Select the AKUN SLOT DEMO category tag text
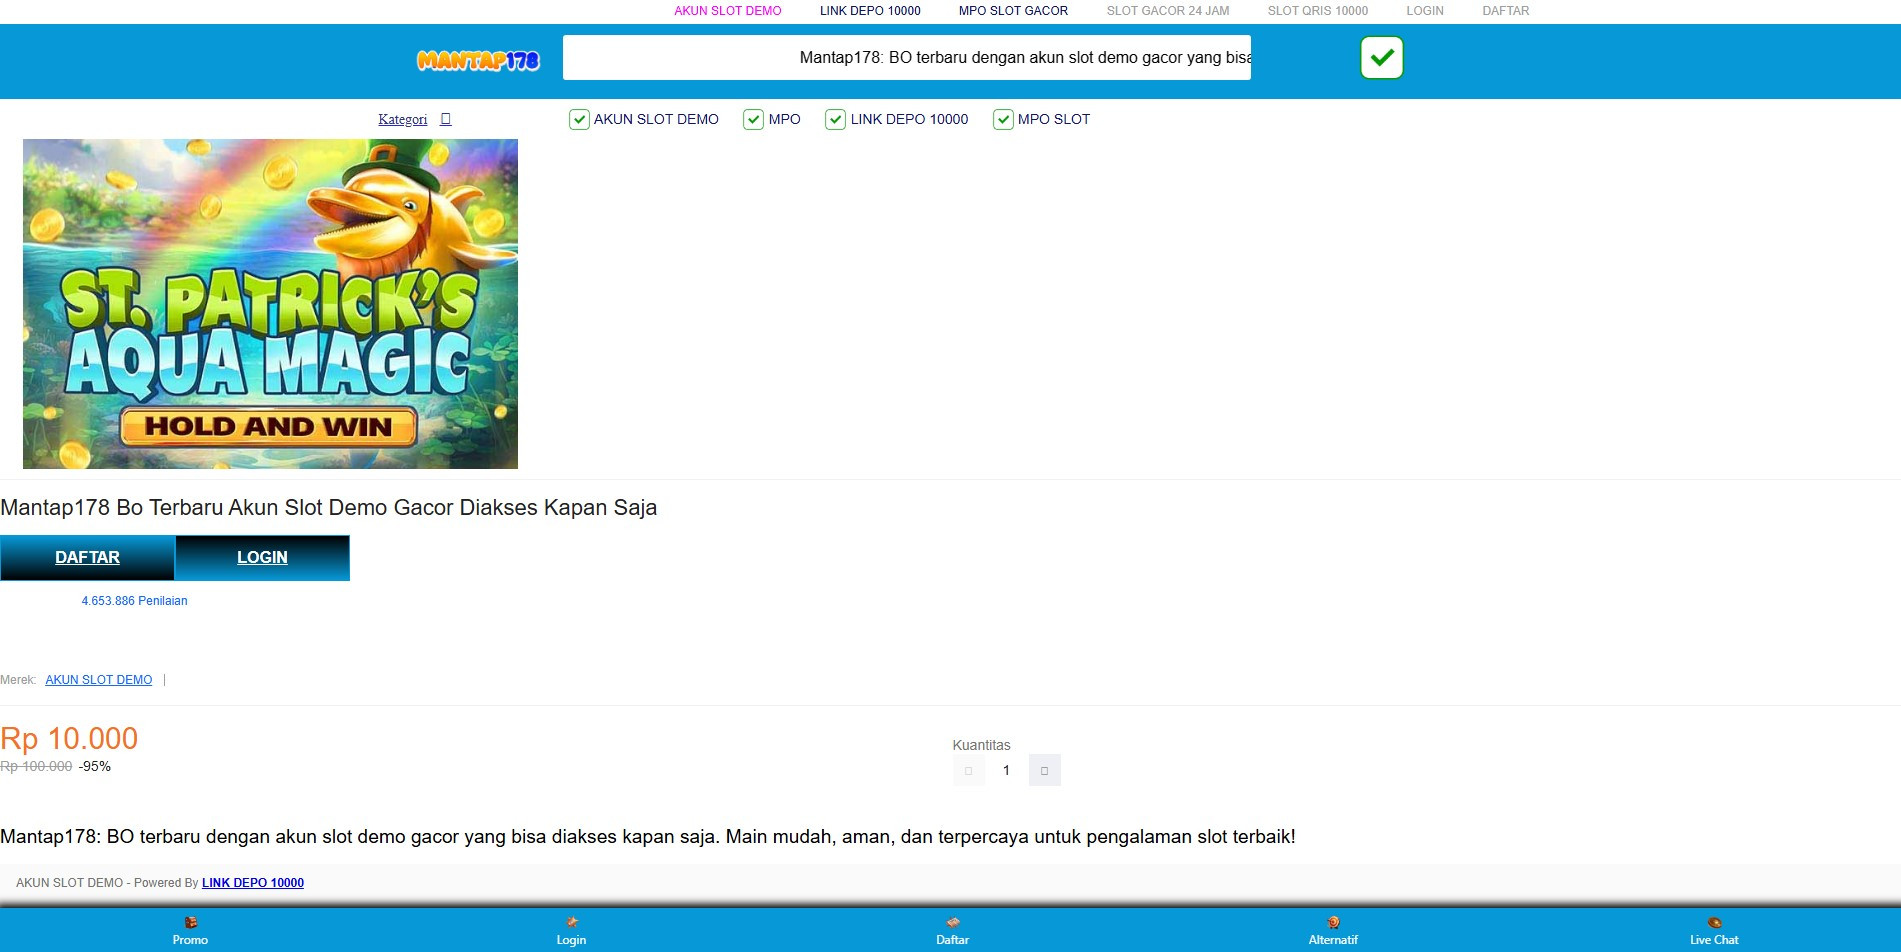1901x952 pixels. (x=656, y=119)
